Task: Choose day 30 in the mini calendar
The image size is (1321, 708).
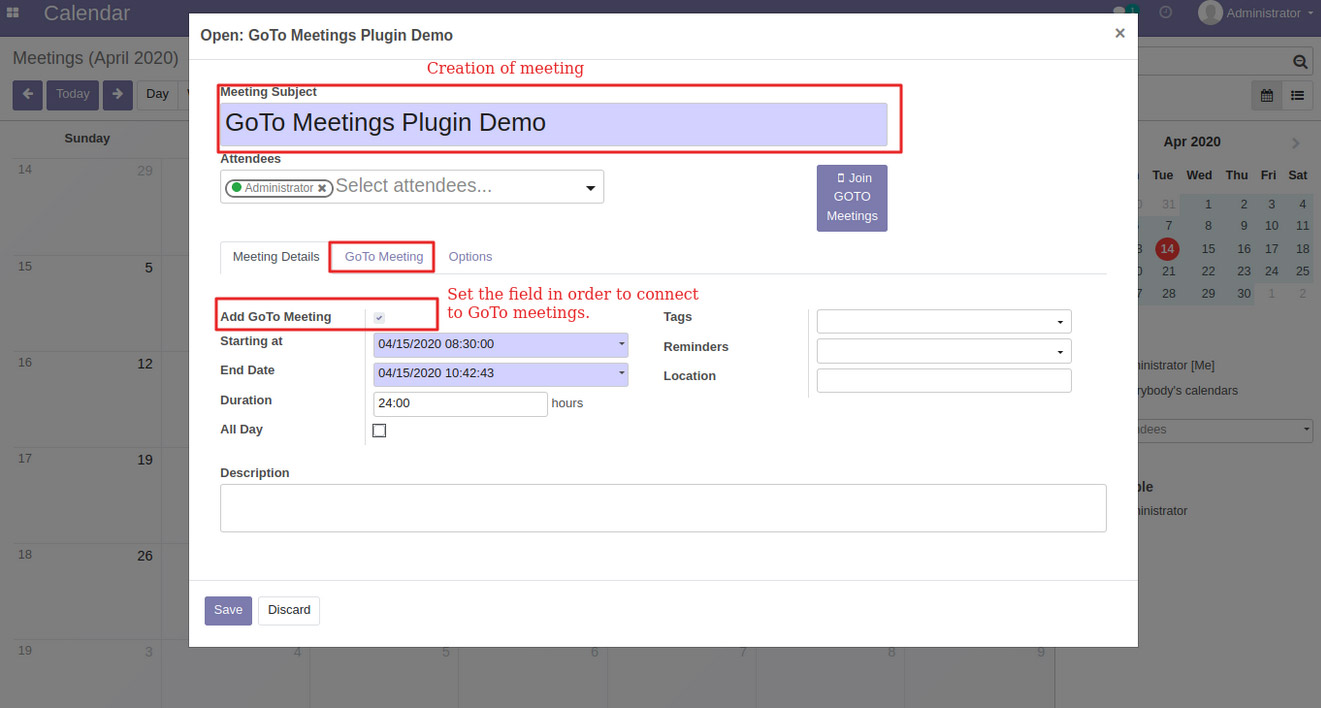Action: pos(1243,293)
